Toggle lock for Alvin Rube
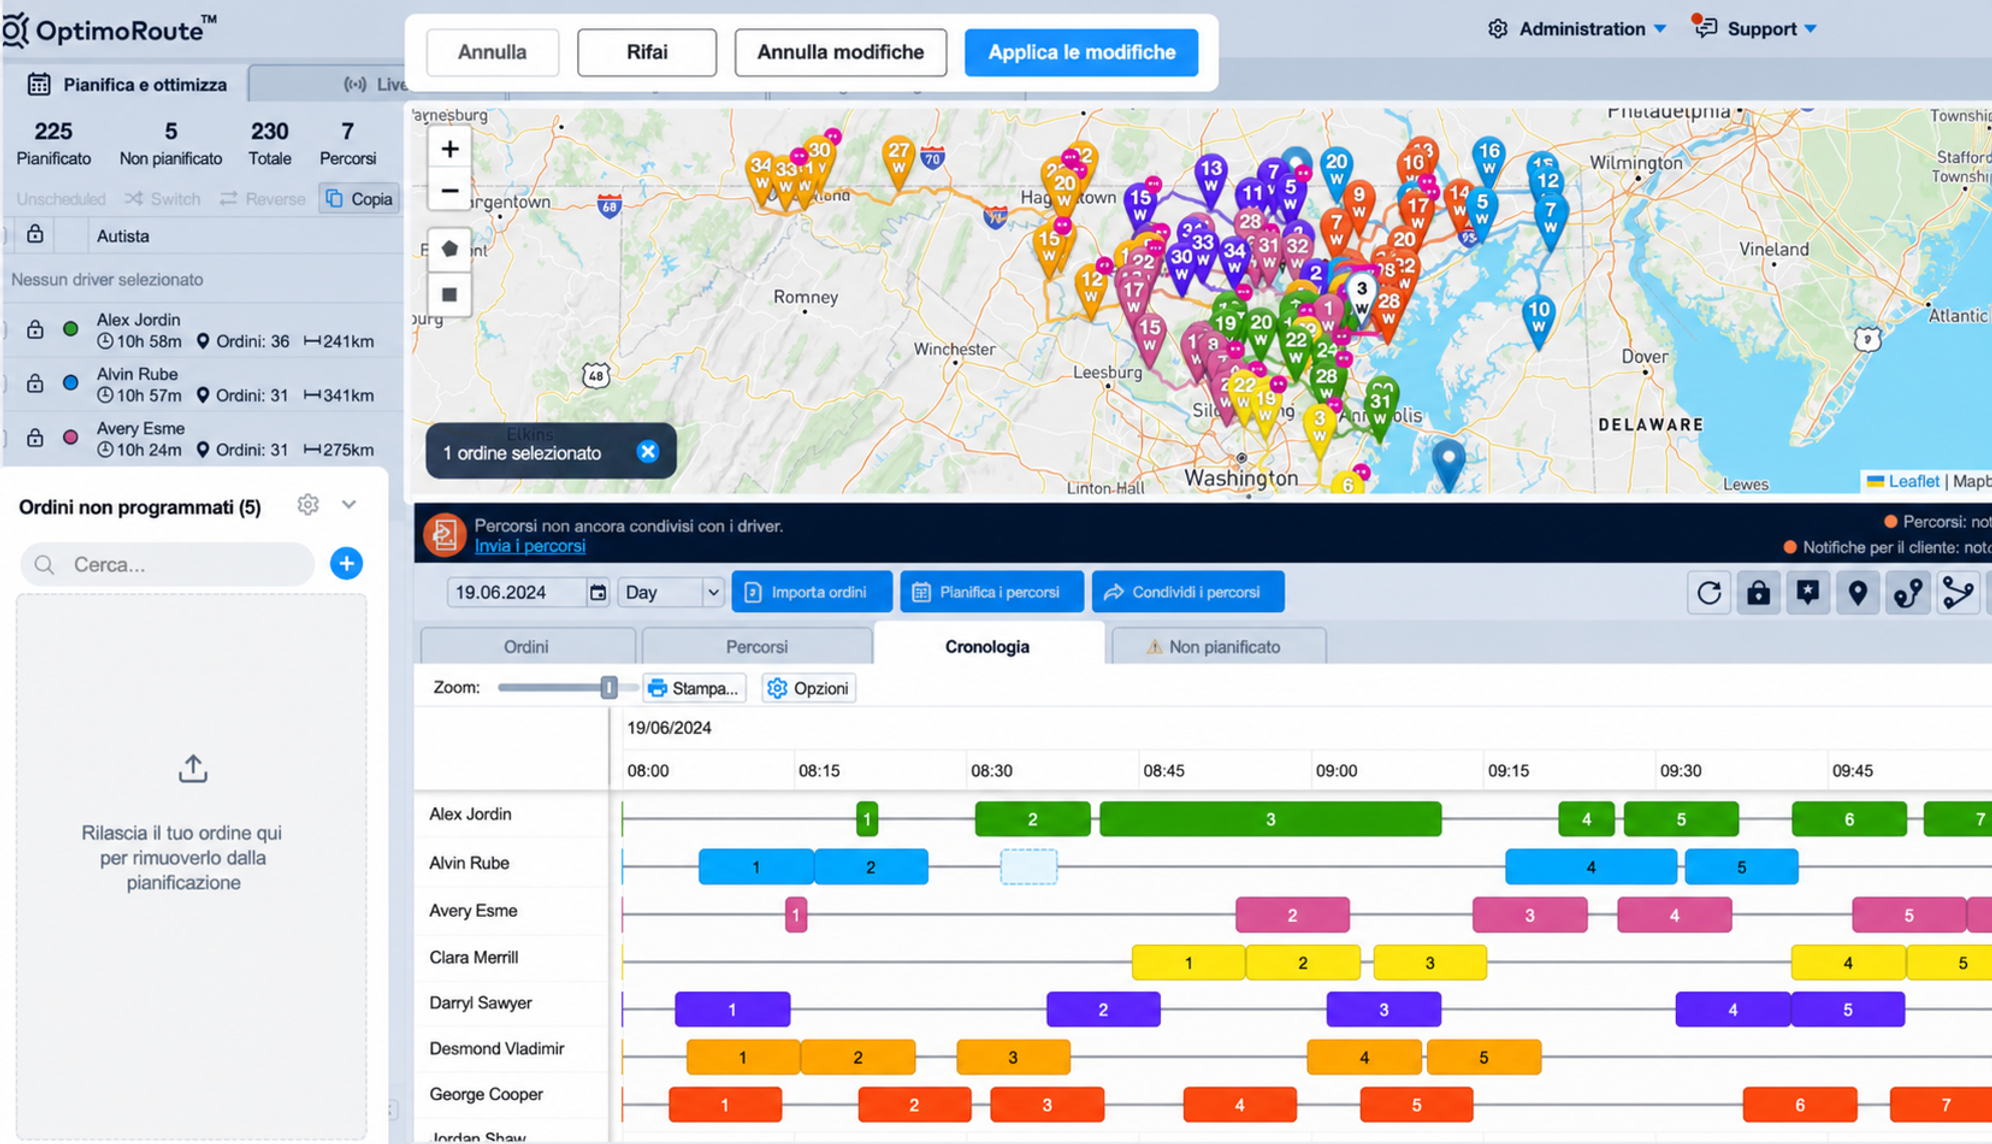This screenshot has width=1992, height=1144. pyautogui.click(x=35, y=383)
